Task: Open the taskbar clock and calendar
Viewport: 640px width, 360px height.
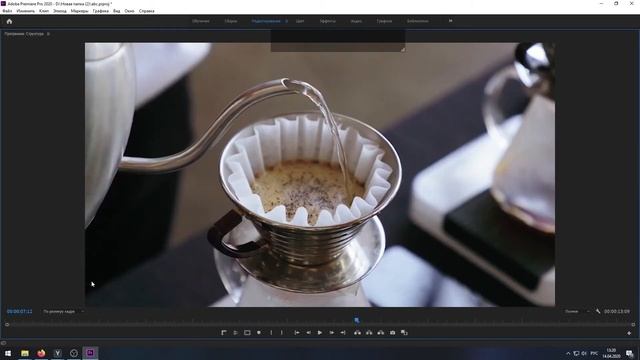Action: pos(611,353)
